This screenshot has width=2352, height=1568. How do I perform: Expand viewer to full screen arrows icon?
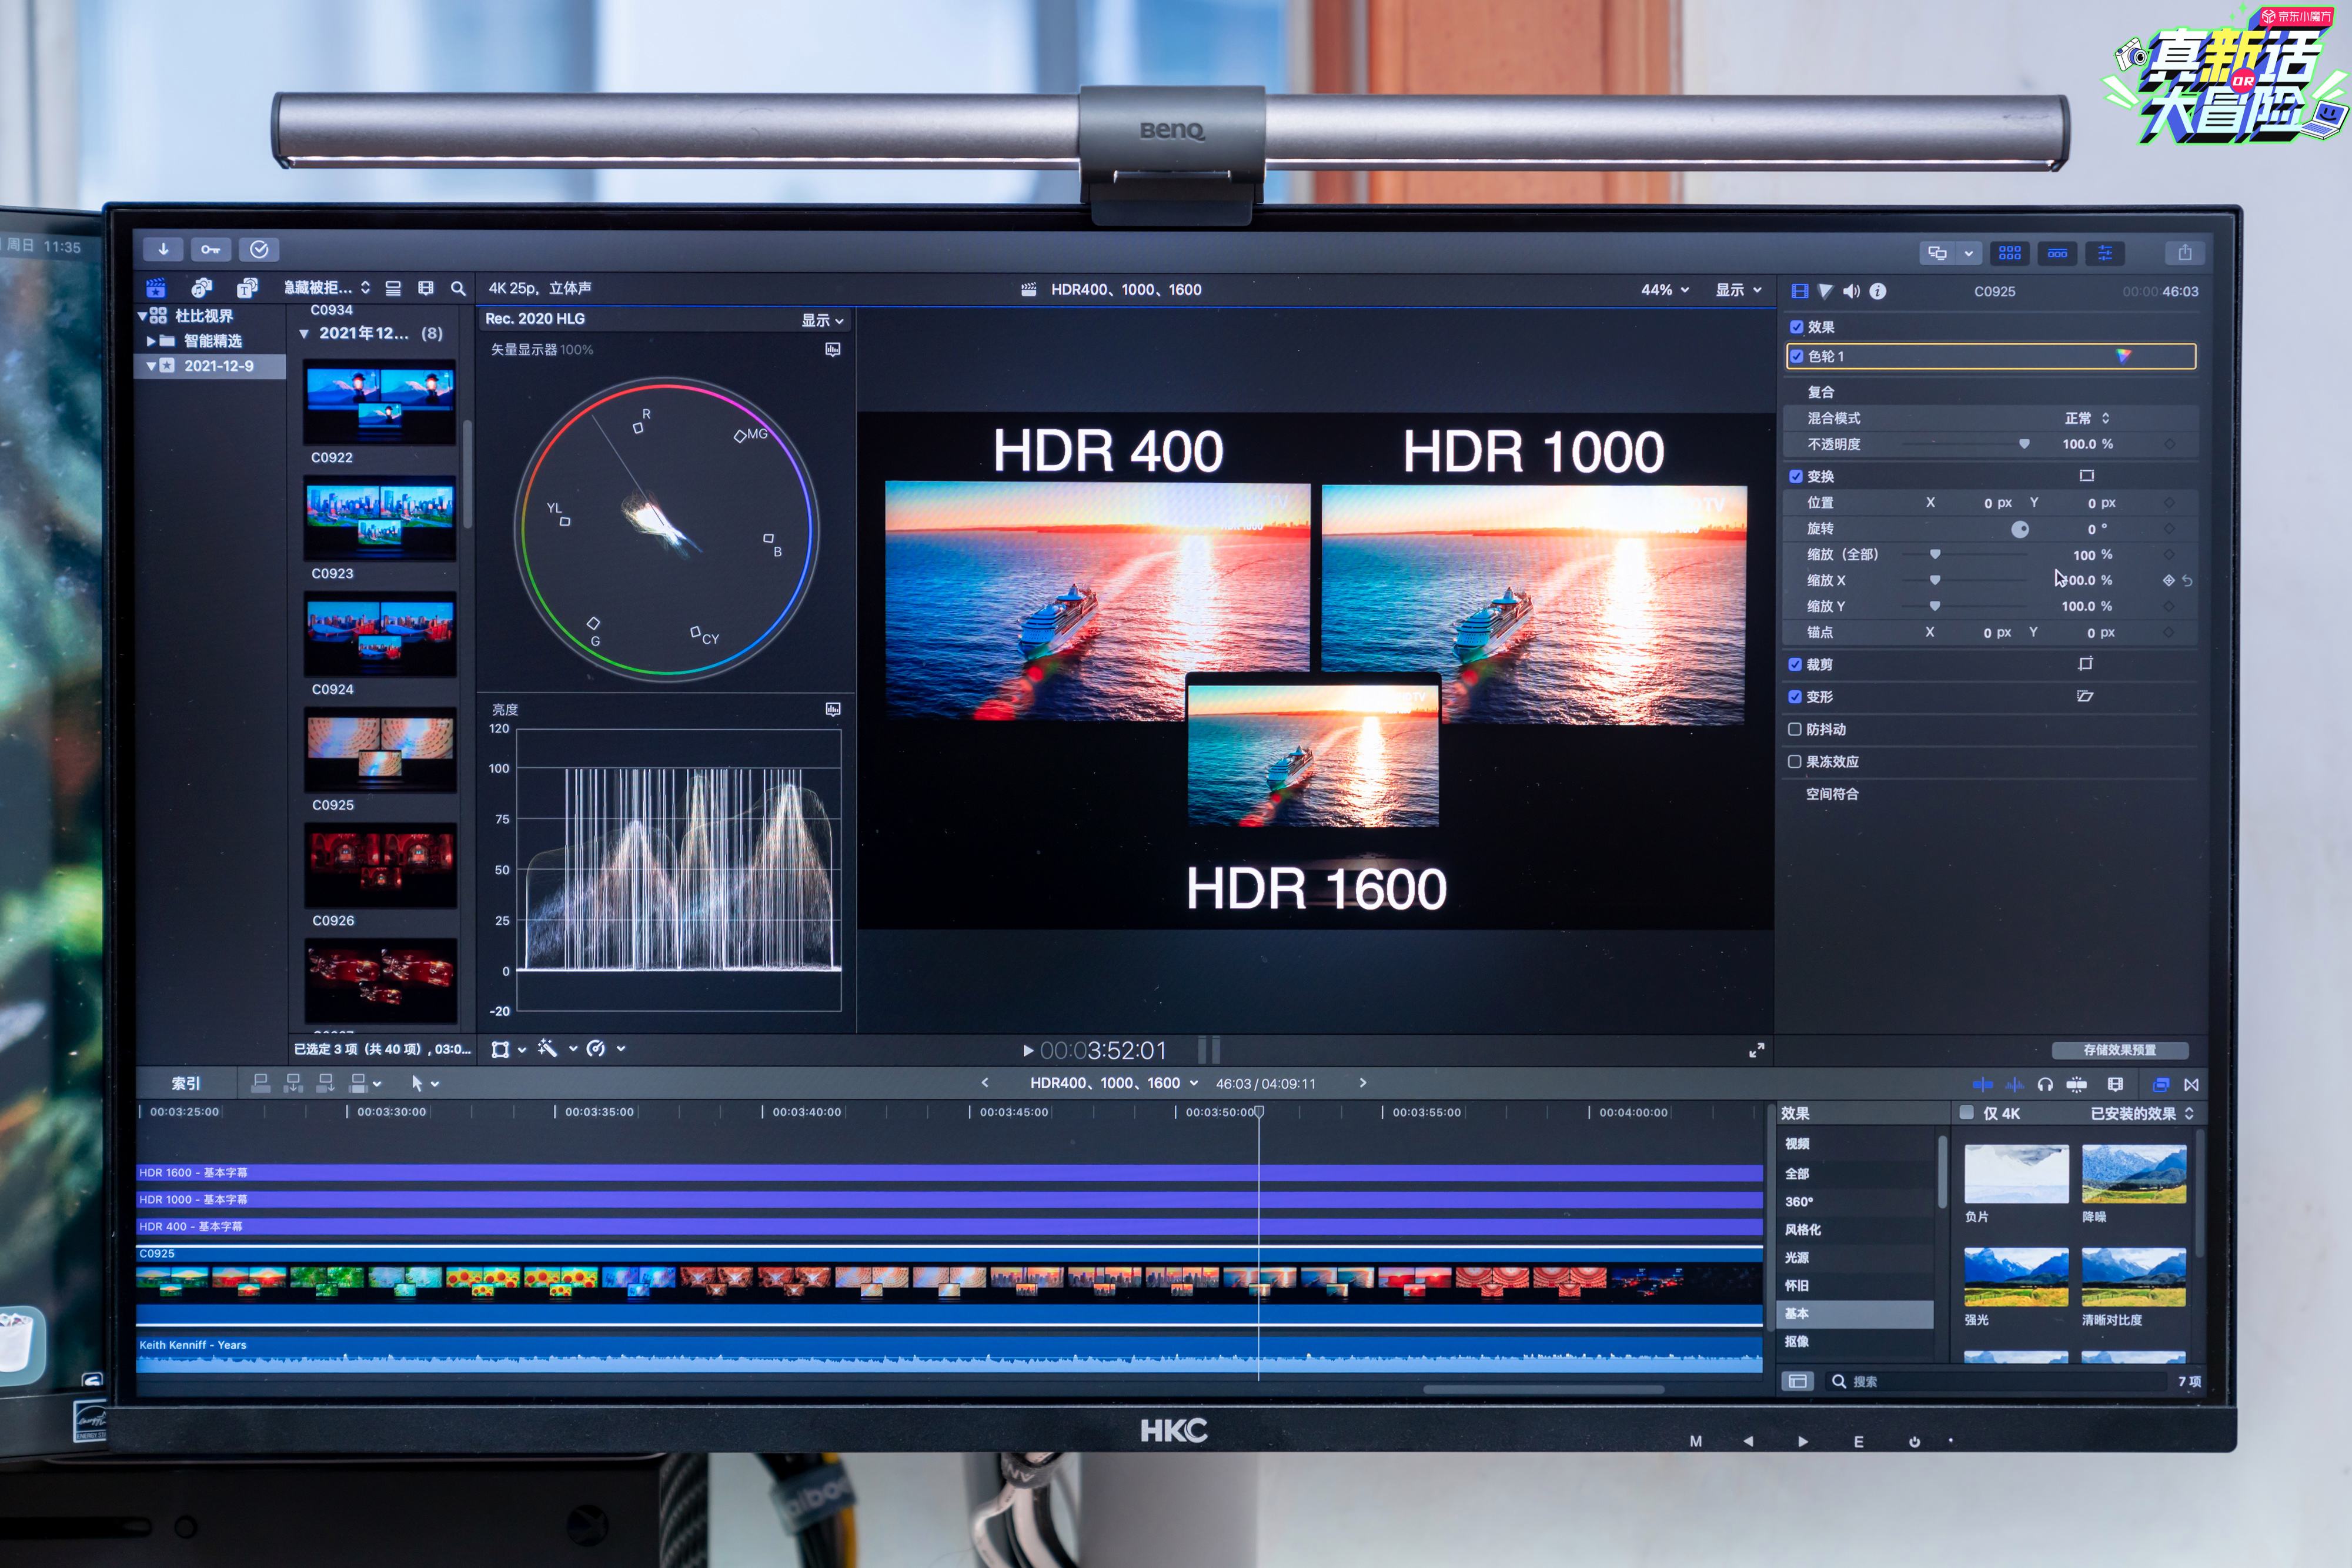click(x=1756, y=1050)
